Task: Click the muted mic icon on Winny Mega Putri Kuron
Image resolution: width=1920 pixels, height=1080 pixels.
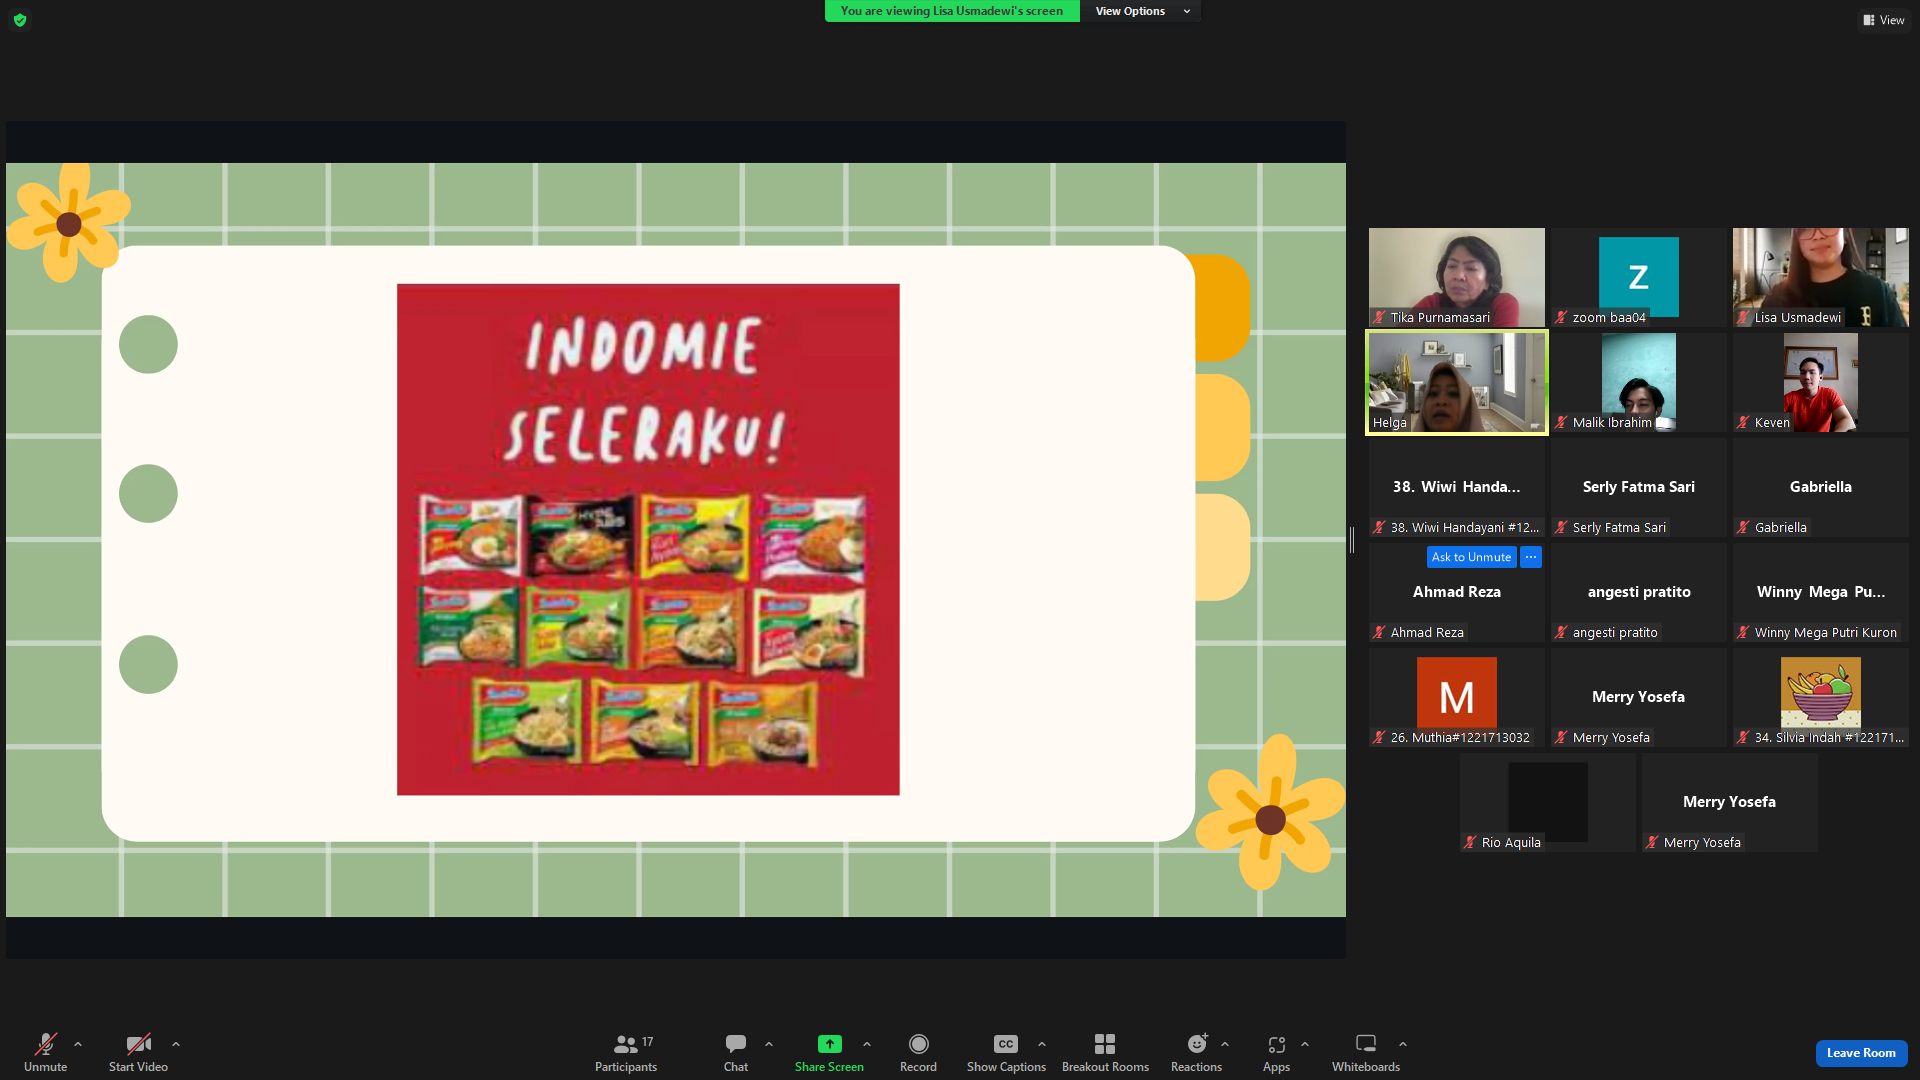Action: click(x=1744, y=633)
